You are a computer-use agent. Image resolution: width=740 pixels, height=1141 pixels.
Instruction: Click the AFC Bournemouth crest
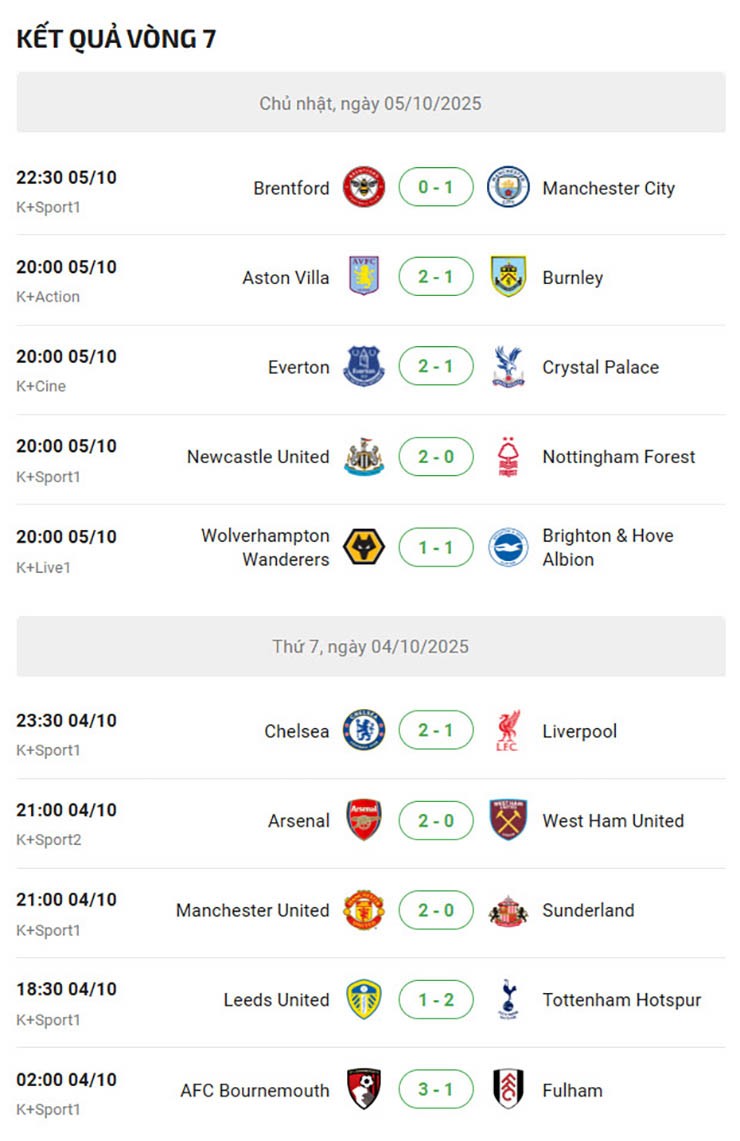pos(364,1089)
